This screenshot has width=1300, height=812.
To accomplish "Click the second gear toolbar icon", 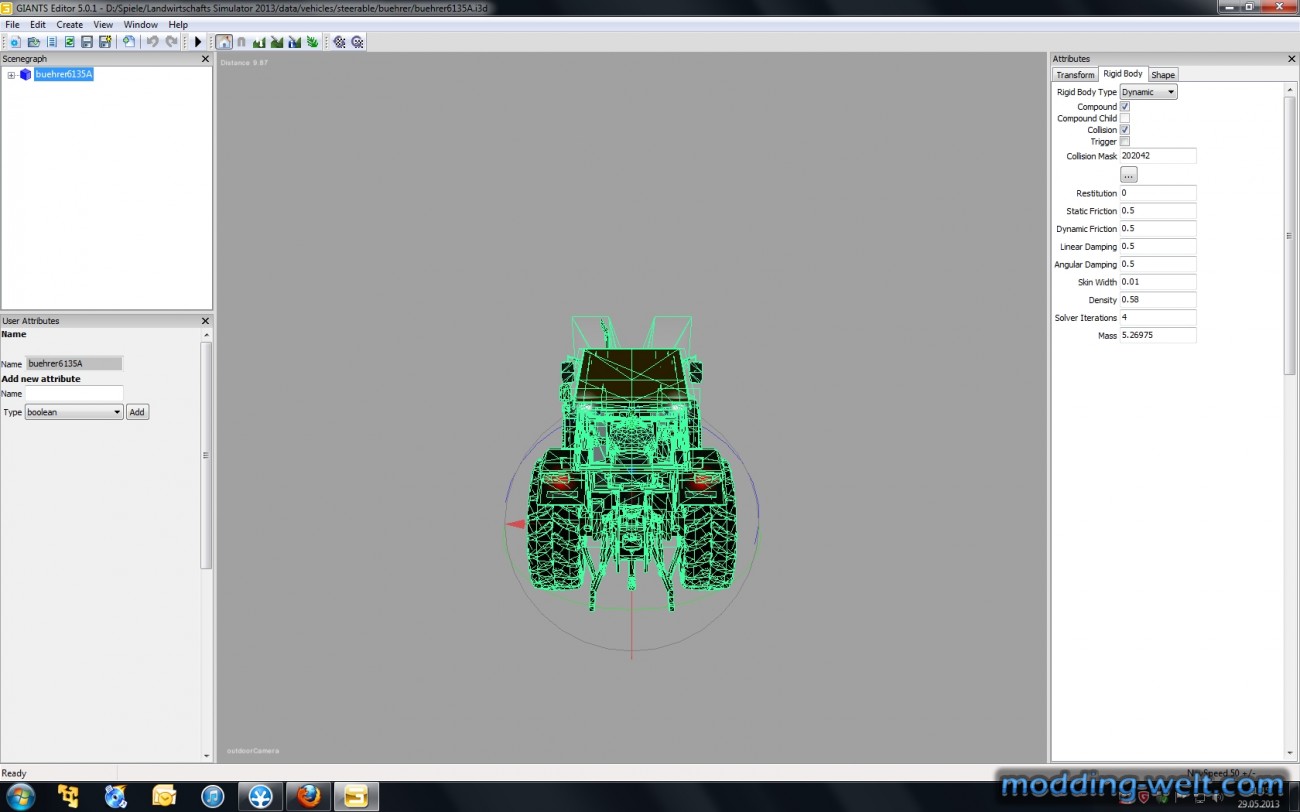I will coord(357,42).
